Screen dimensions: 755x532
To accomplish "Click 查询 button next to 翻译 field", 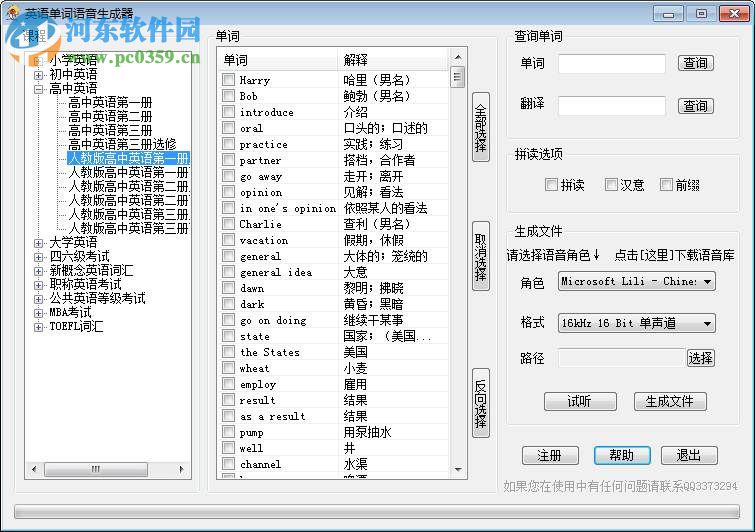I will (695, 105).
